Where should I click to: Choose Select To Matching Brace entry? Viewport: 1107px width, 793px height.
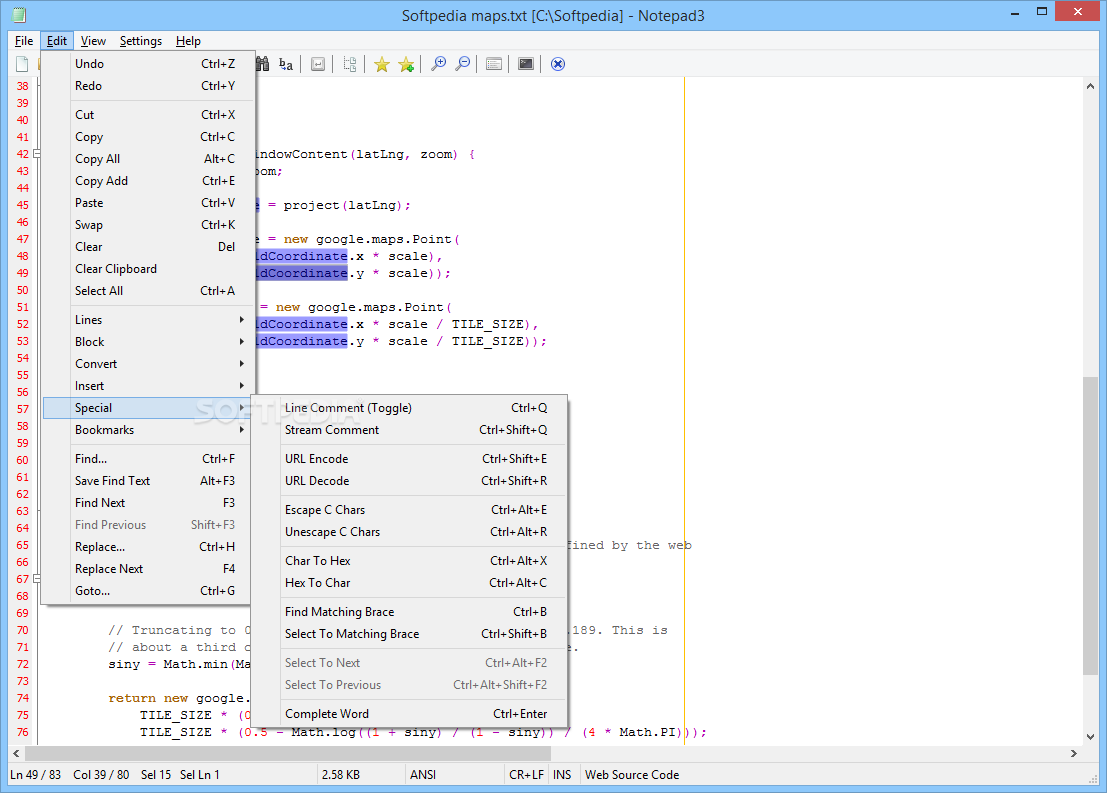coord(409,634)
